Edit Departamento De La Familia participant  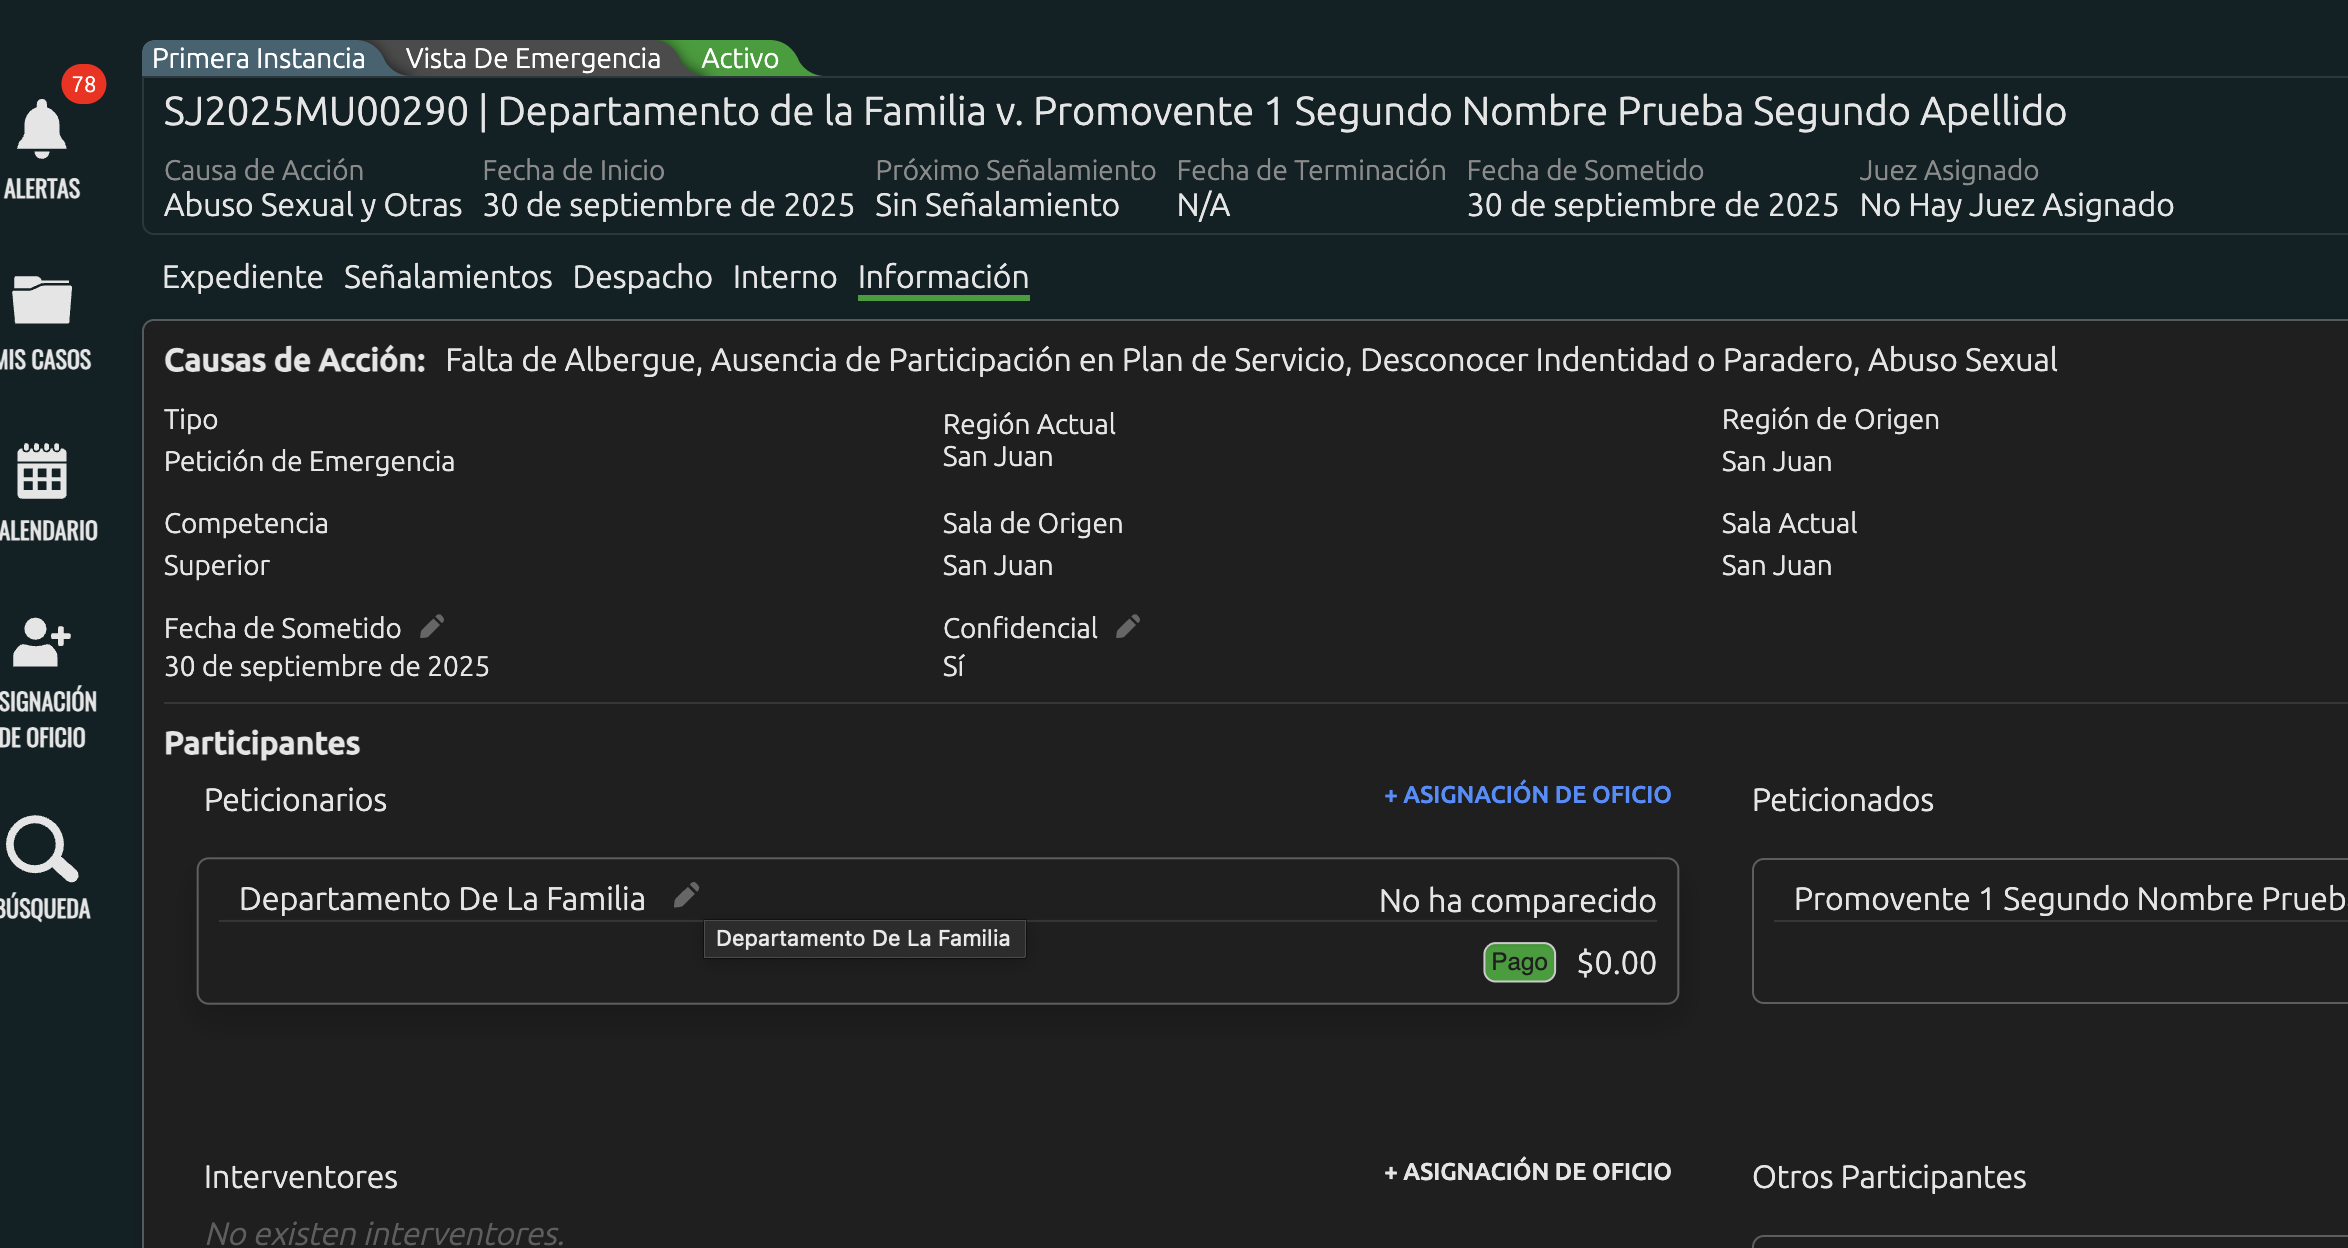(x=686, y=895)
